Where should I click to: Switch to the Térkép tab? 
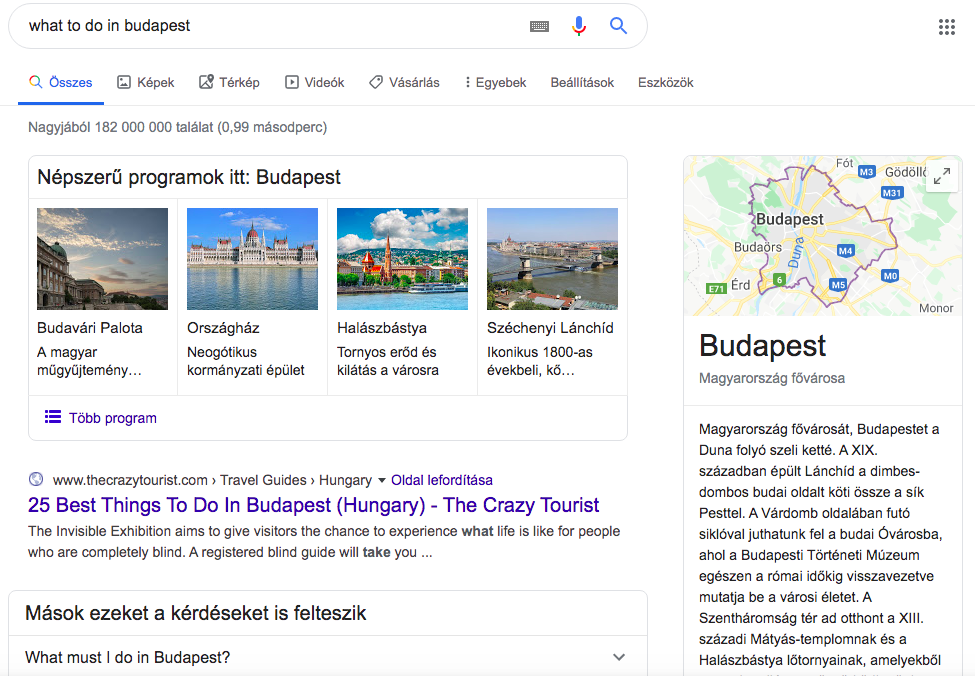[x=229, y=82]
